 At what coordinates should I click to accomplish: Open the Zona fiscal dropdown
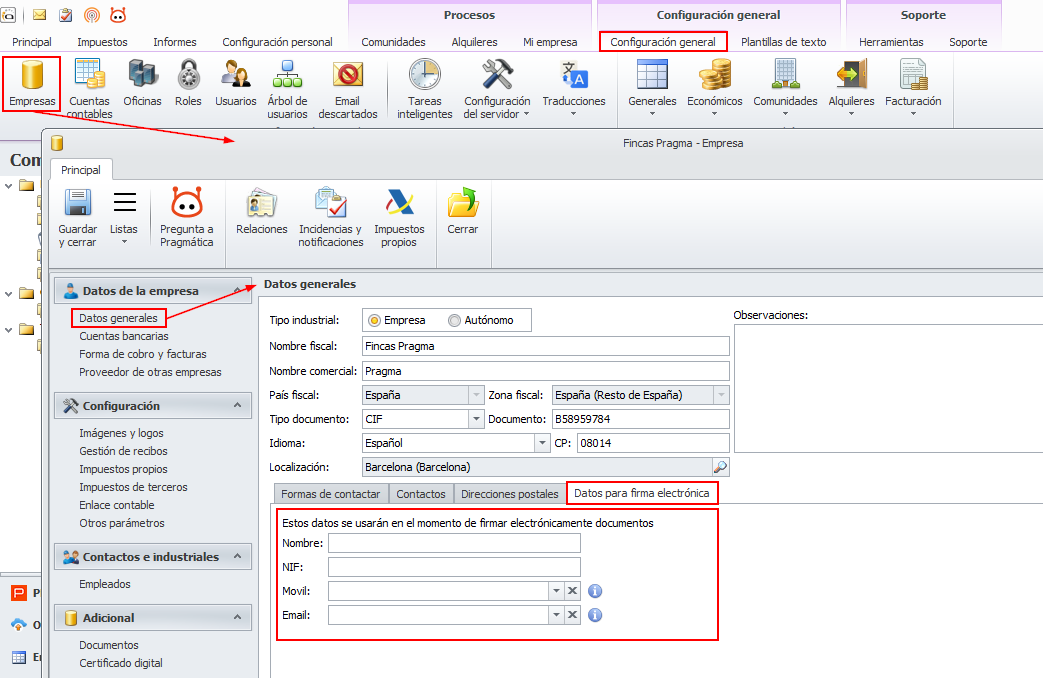[x=722, y=395]
